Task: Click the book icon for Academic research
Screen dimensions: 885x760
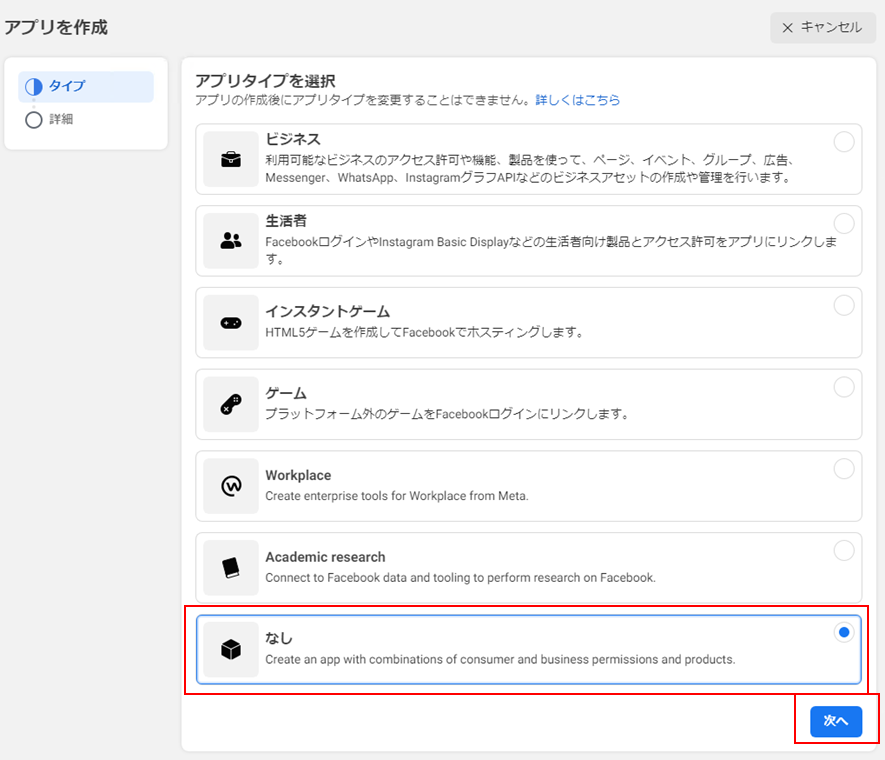Action: (231, 568)
